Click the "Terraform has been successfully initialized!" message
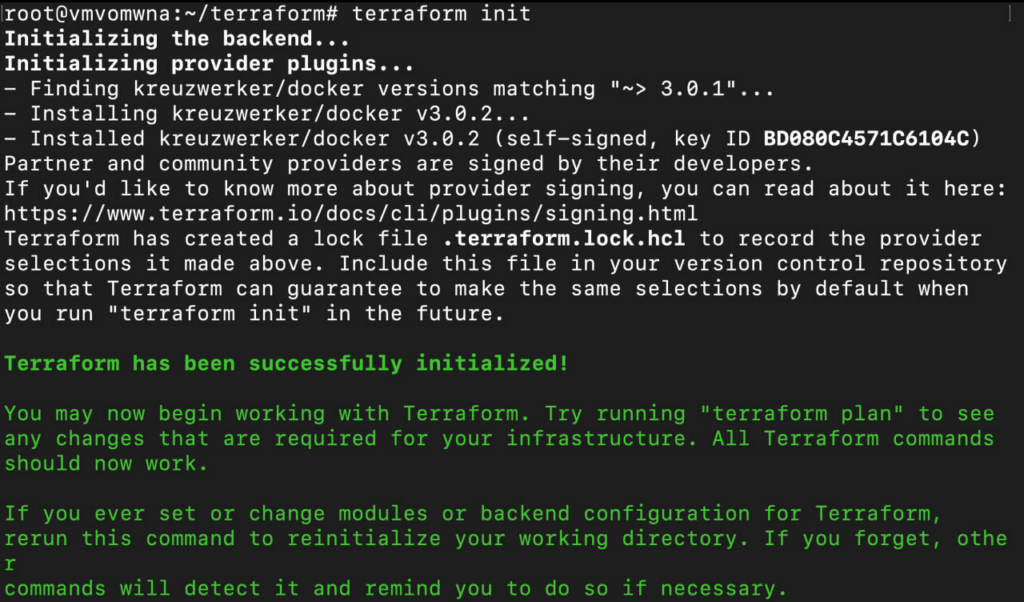This screenshot has width=1024, height=602. coord(286,363)
